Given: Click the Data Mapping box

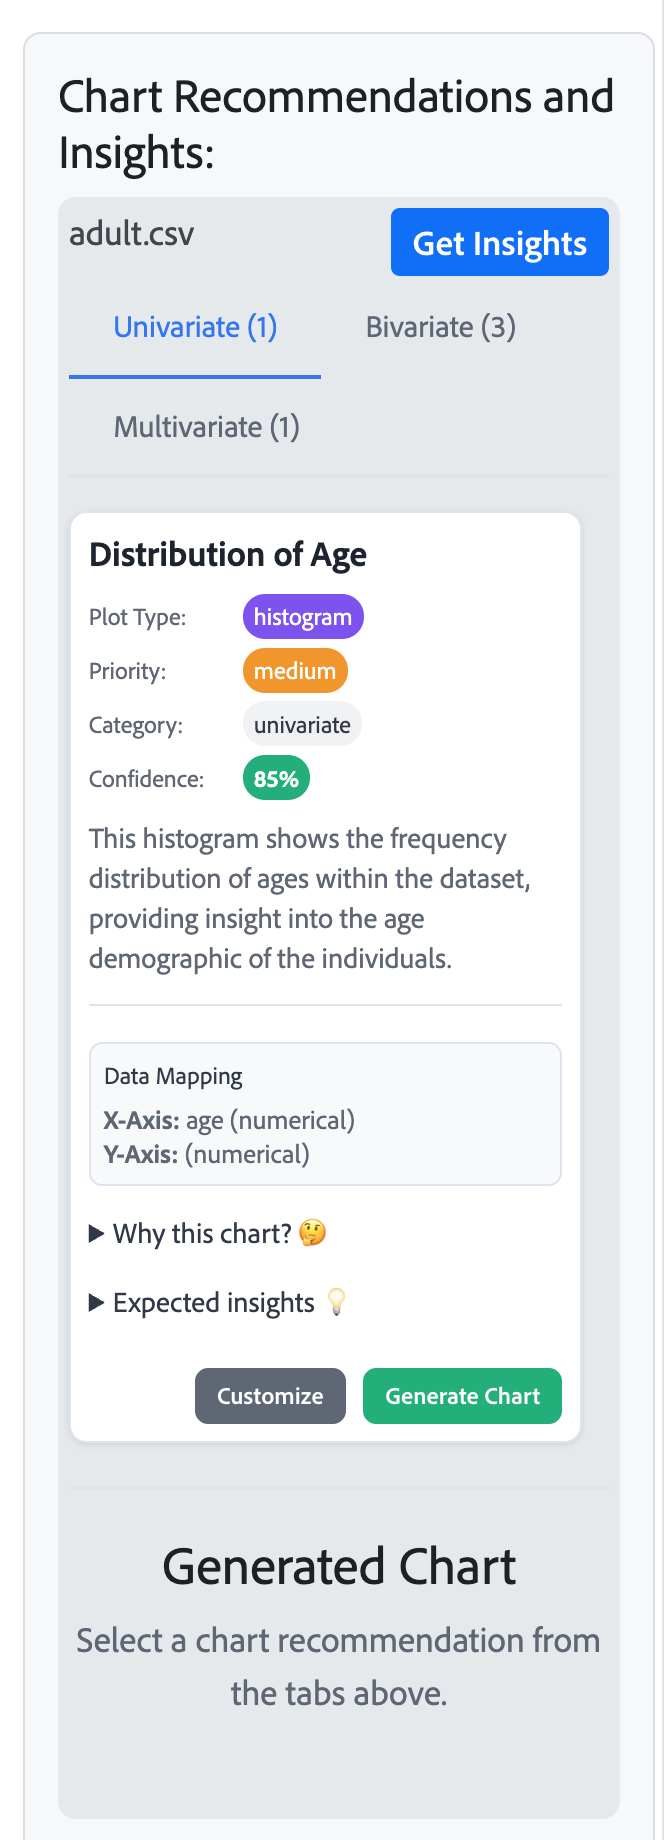Looking at the screenshot, I should tap(325, 1114).
